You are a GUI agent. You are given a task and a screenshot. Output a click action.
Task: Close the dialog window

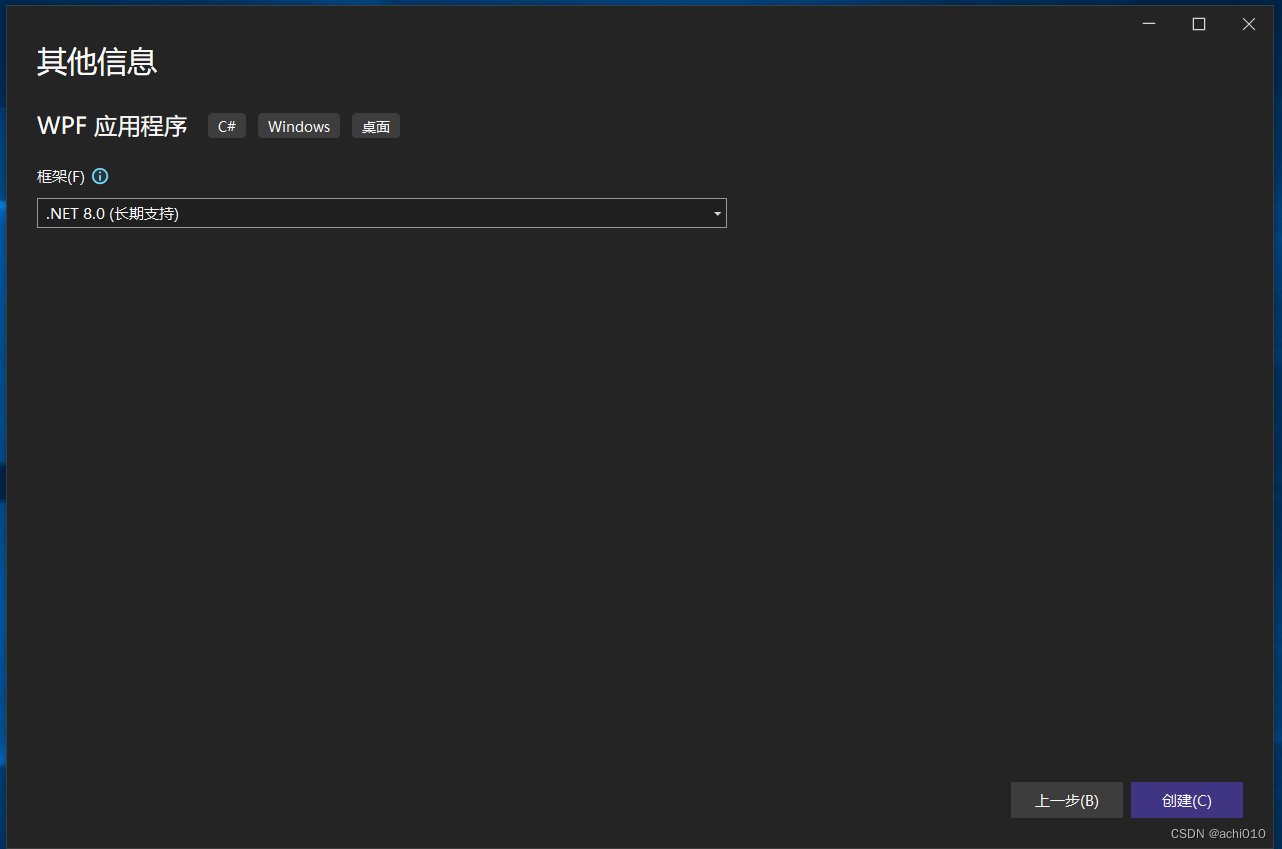pyautogui.click(x=1249, y=24)
